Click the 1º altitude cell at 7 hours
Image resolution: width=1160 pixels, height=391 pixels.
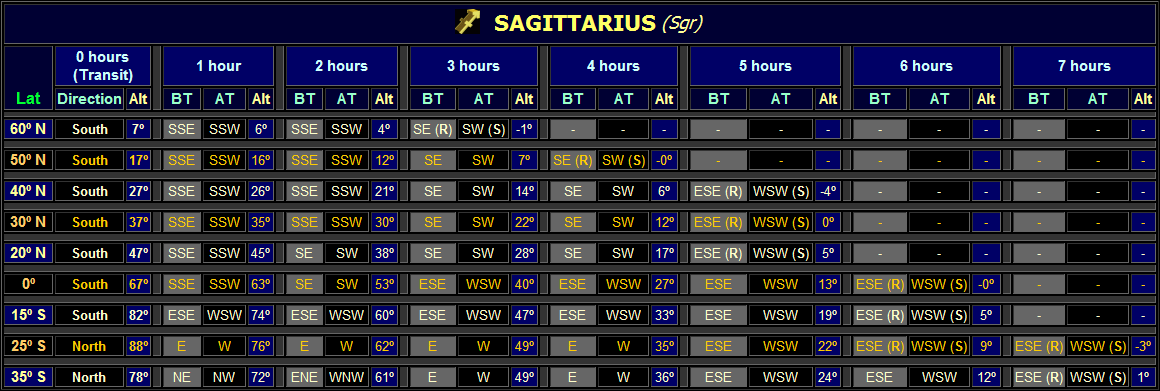click(1143, 378)
